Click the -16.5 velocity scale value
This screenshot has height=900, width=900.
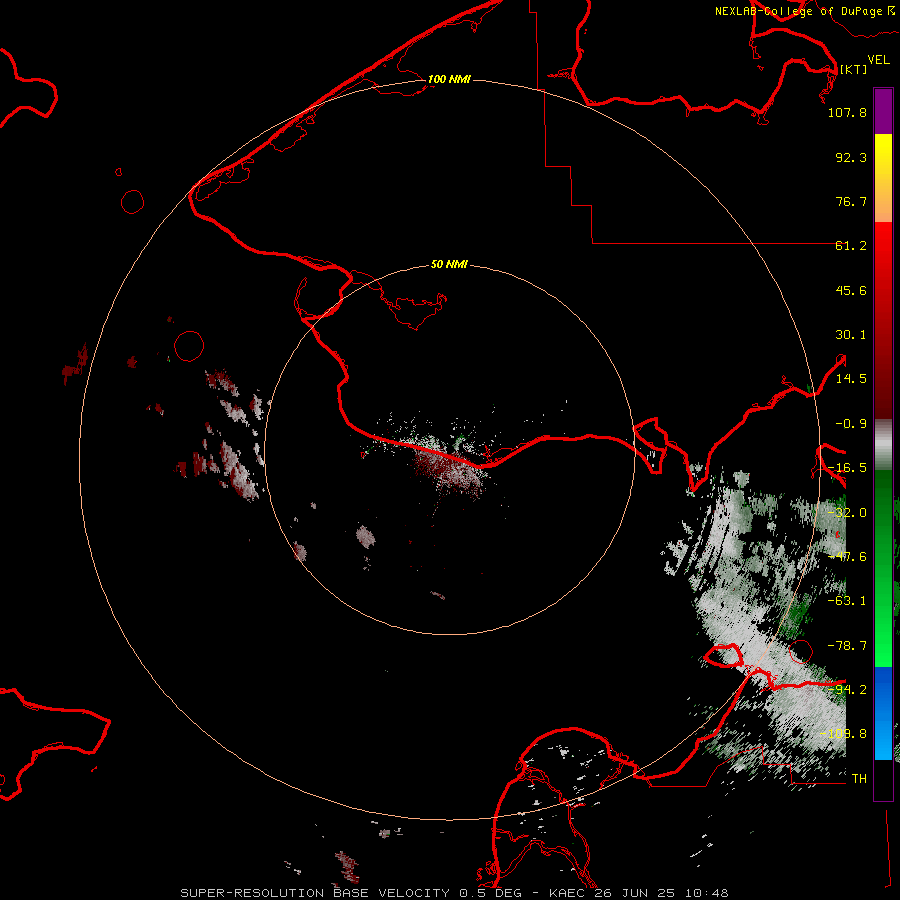(847, 468)
